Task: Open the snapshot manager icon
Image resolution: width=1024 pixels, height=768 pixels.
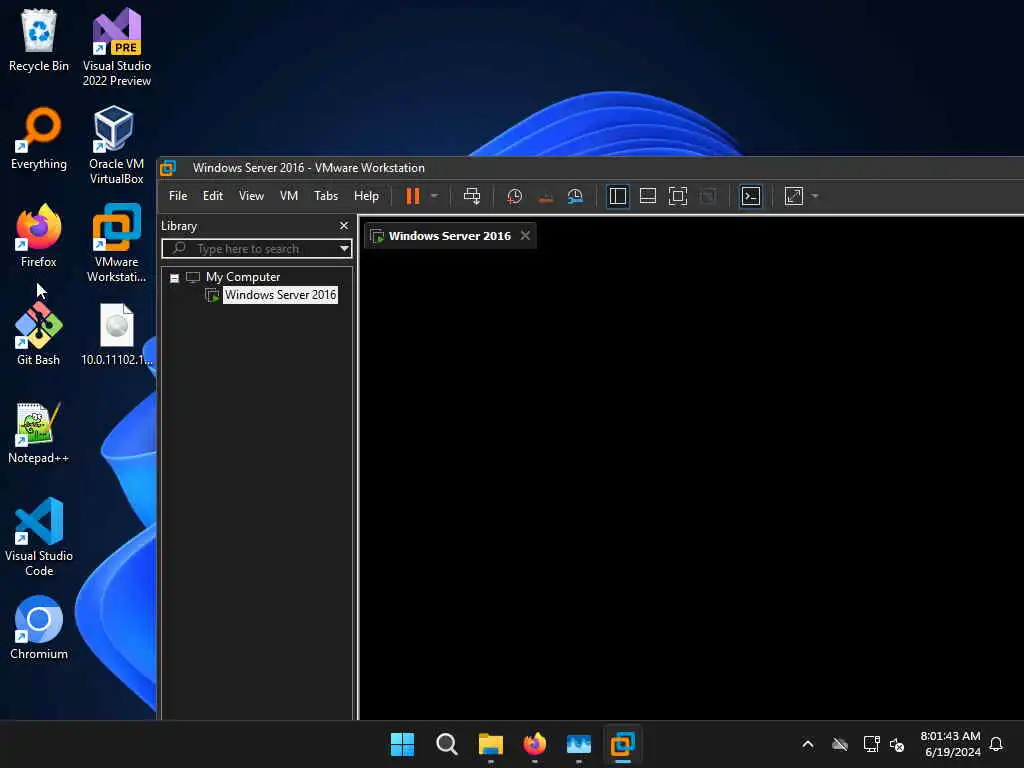Action: coord(575,196)
